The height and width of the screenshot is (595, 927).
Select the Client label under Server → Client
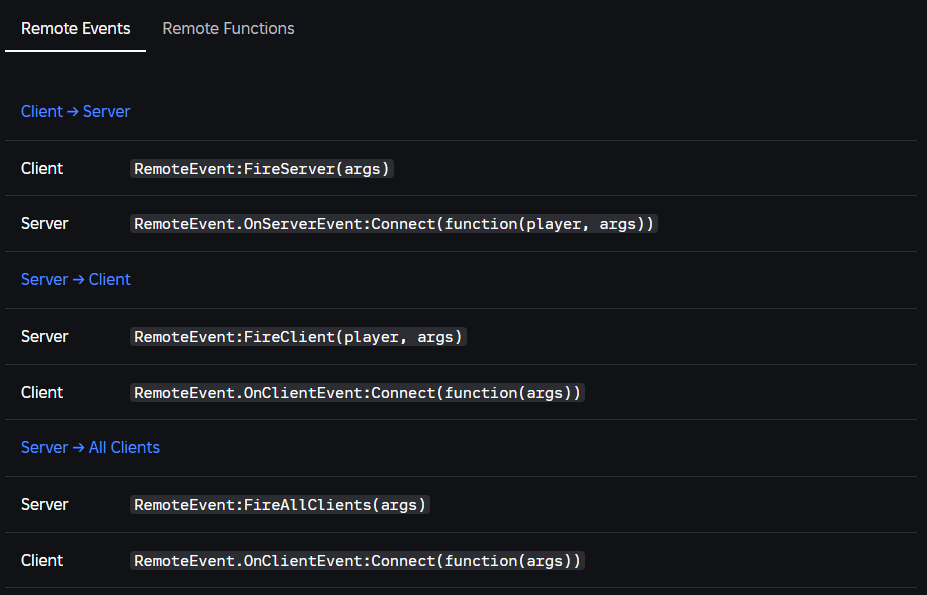point(41,392)
